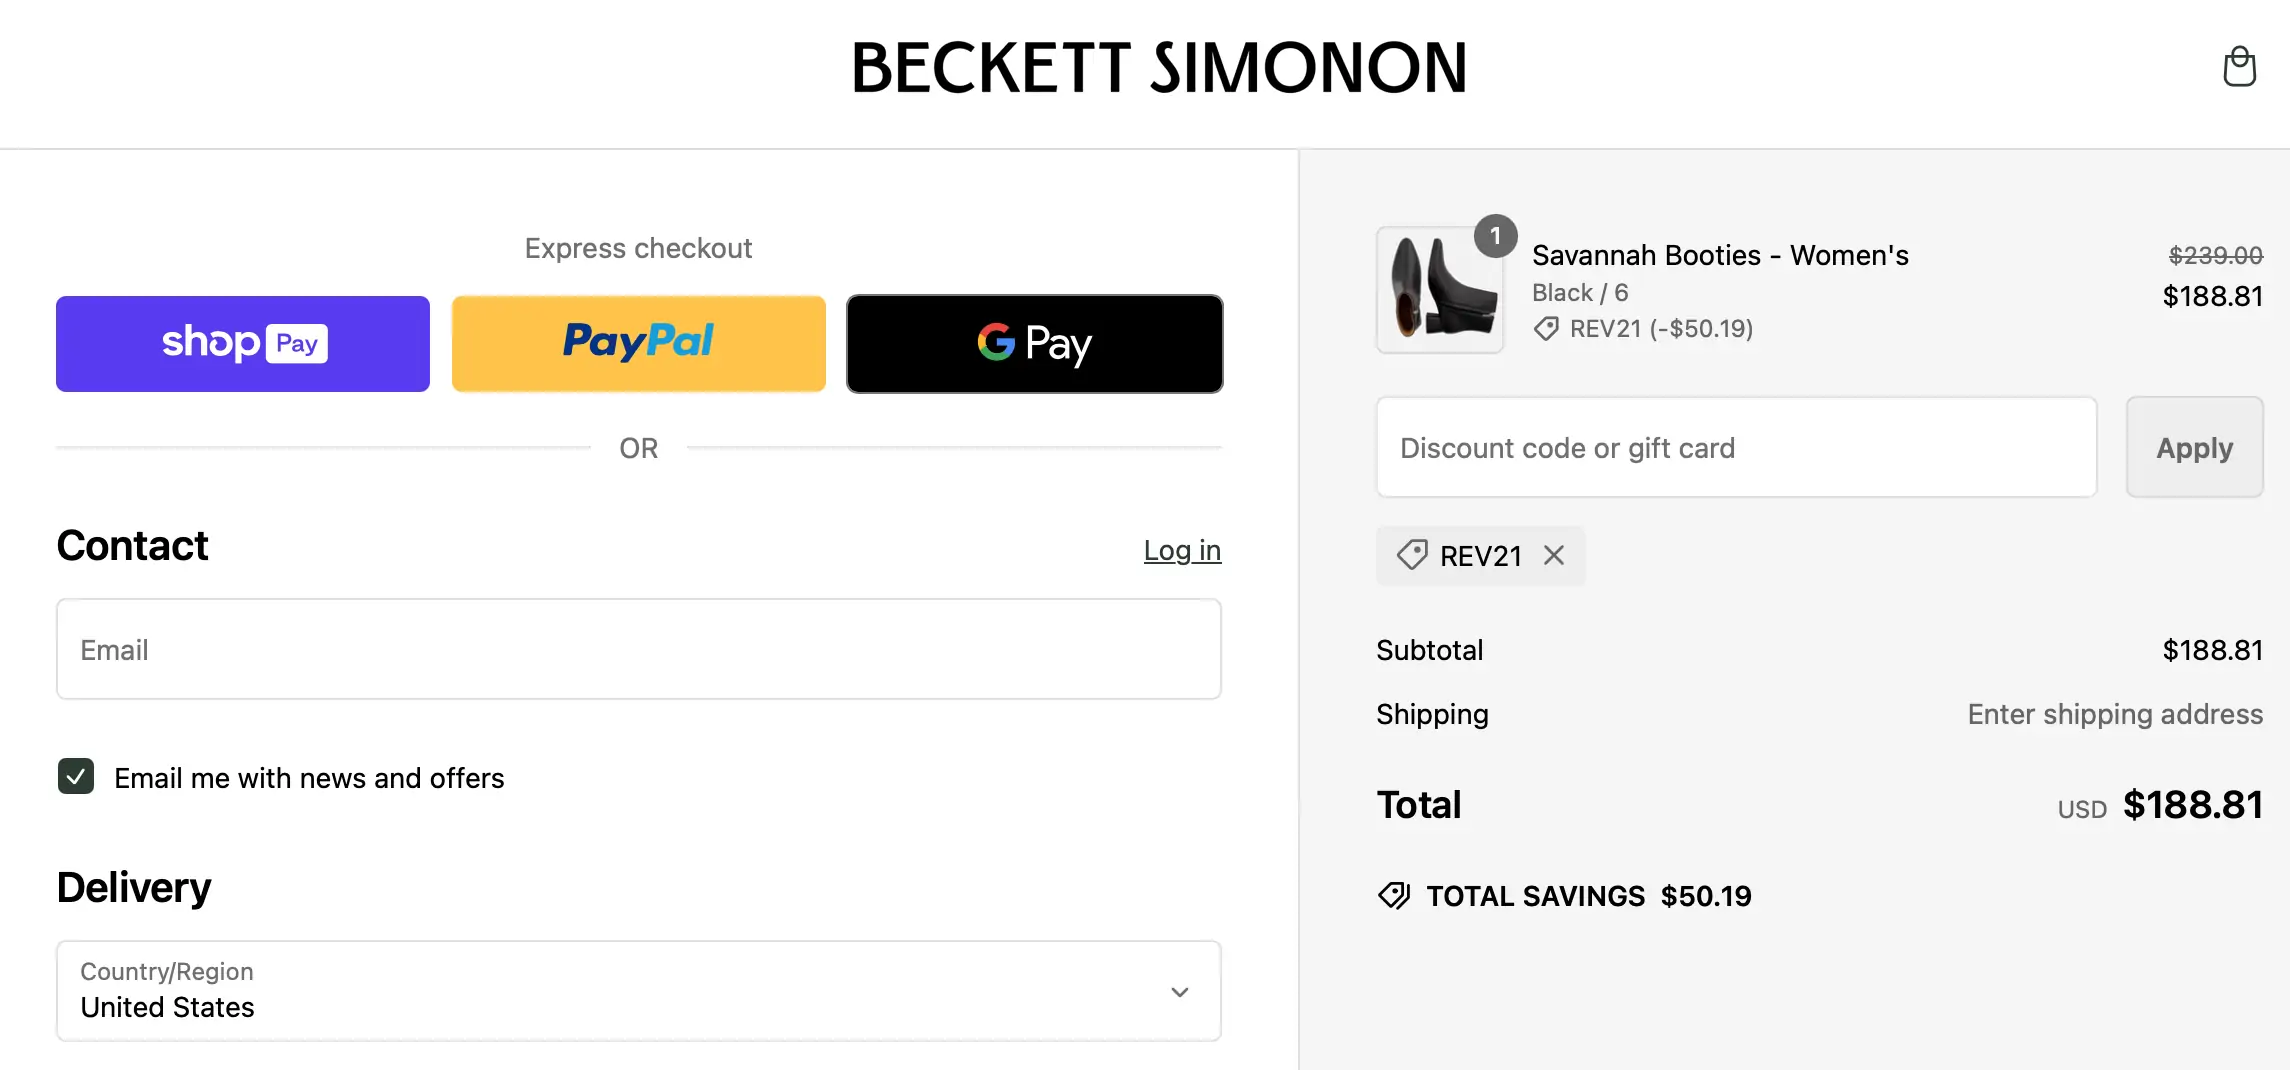Click the Enter shipping address text
This screenshot has width=2290, height=1070.
2115,714
